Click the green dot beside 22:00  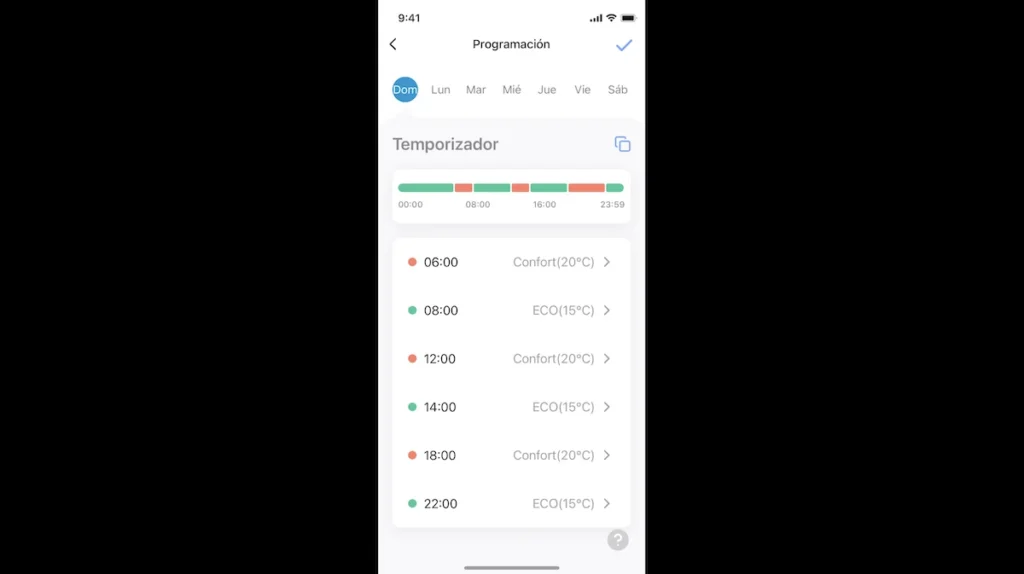pyautogui.click(x=412, y=503)
